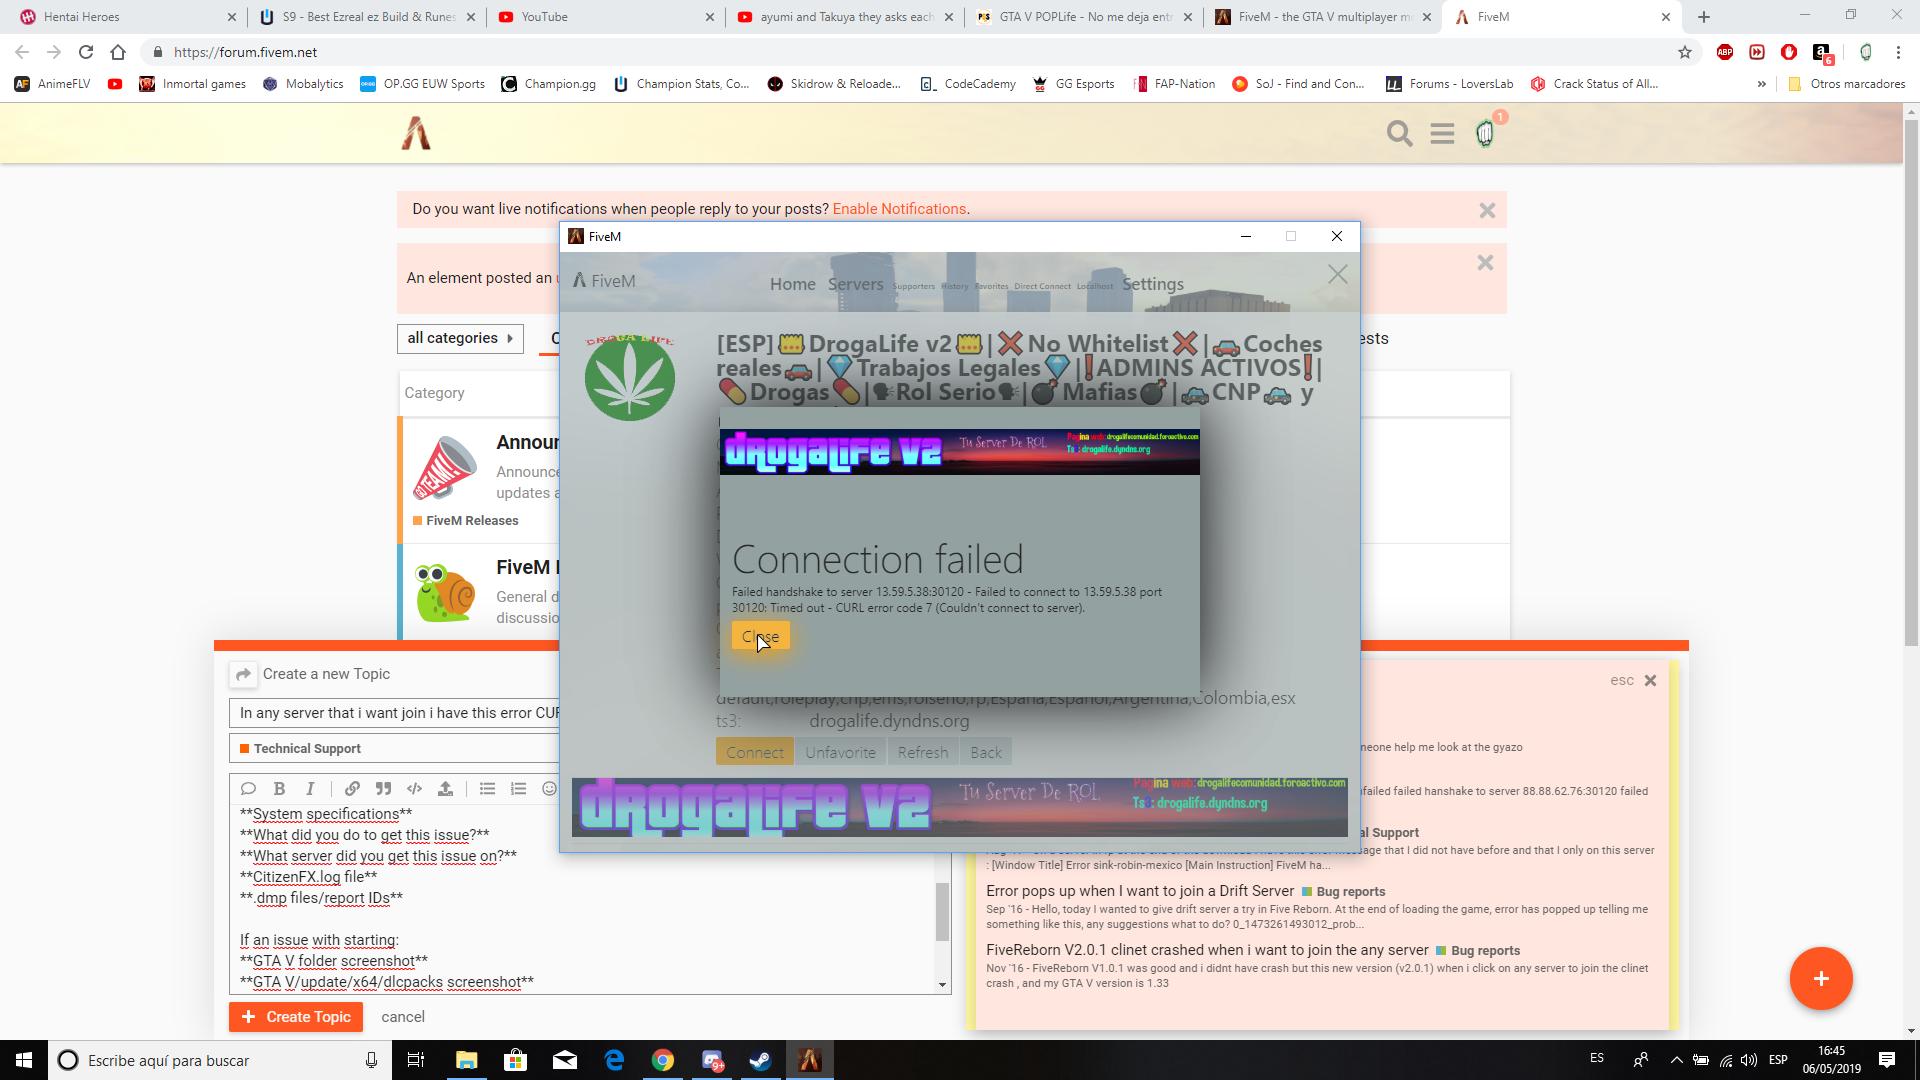Select the Favorites sub-tab in FiveM

pyautogui.click(x=992, y=286)
